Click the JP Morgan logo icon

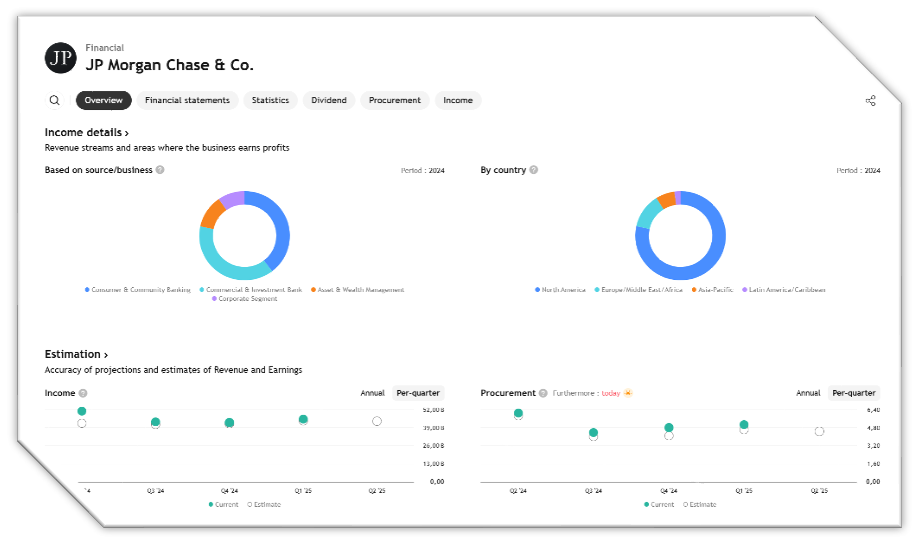point(60,58)
